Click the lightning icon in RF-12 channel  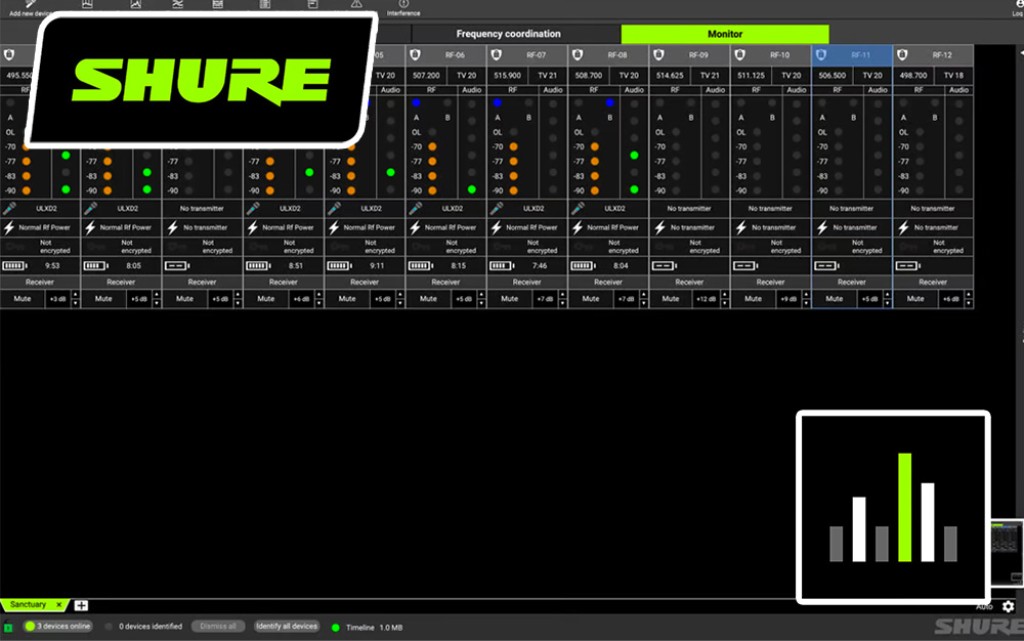903,228
